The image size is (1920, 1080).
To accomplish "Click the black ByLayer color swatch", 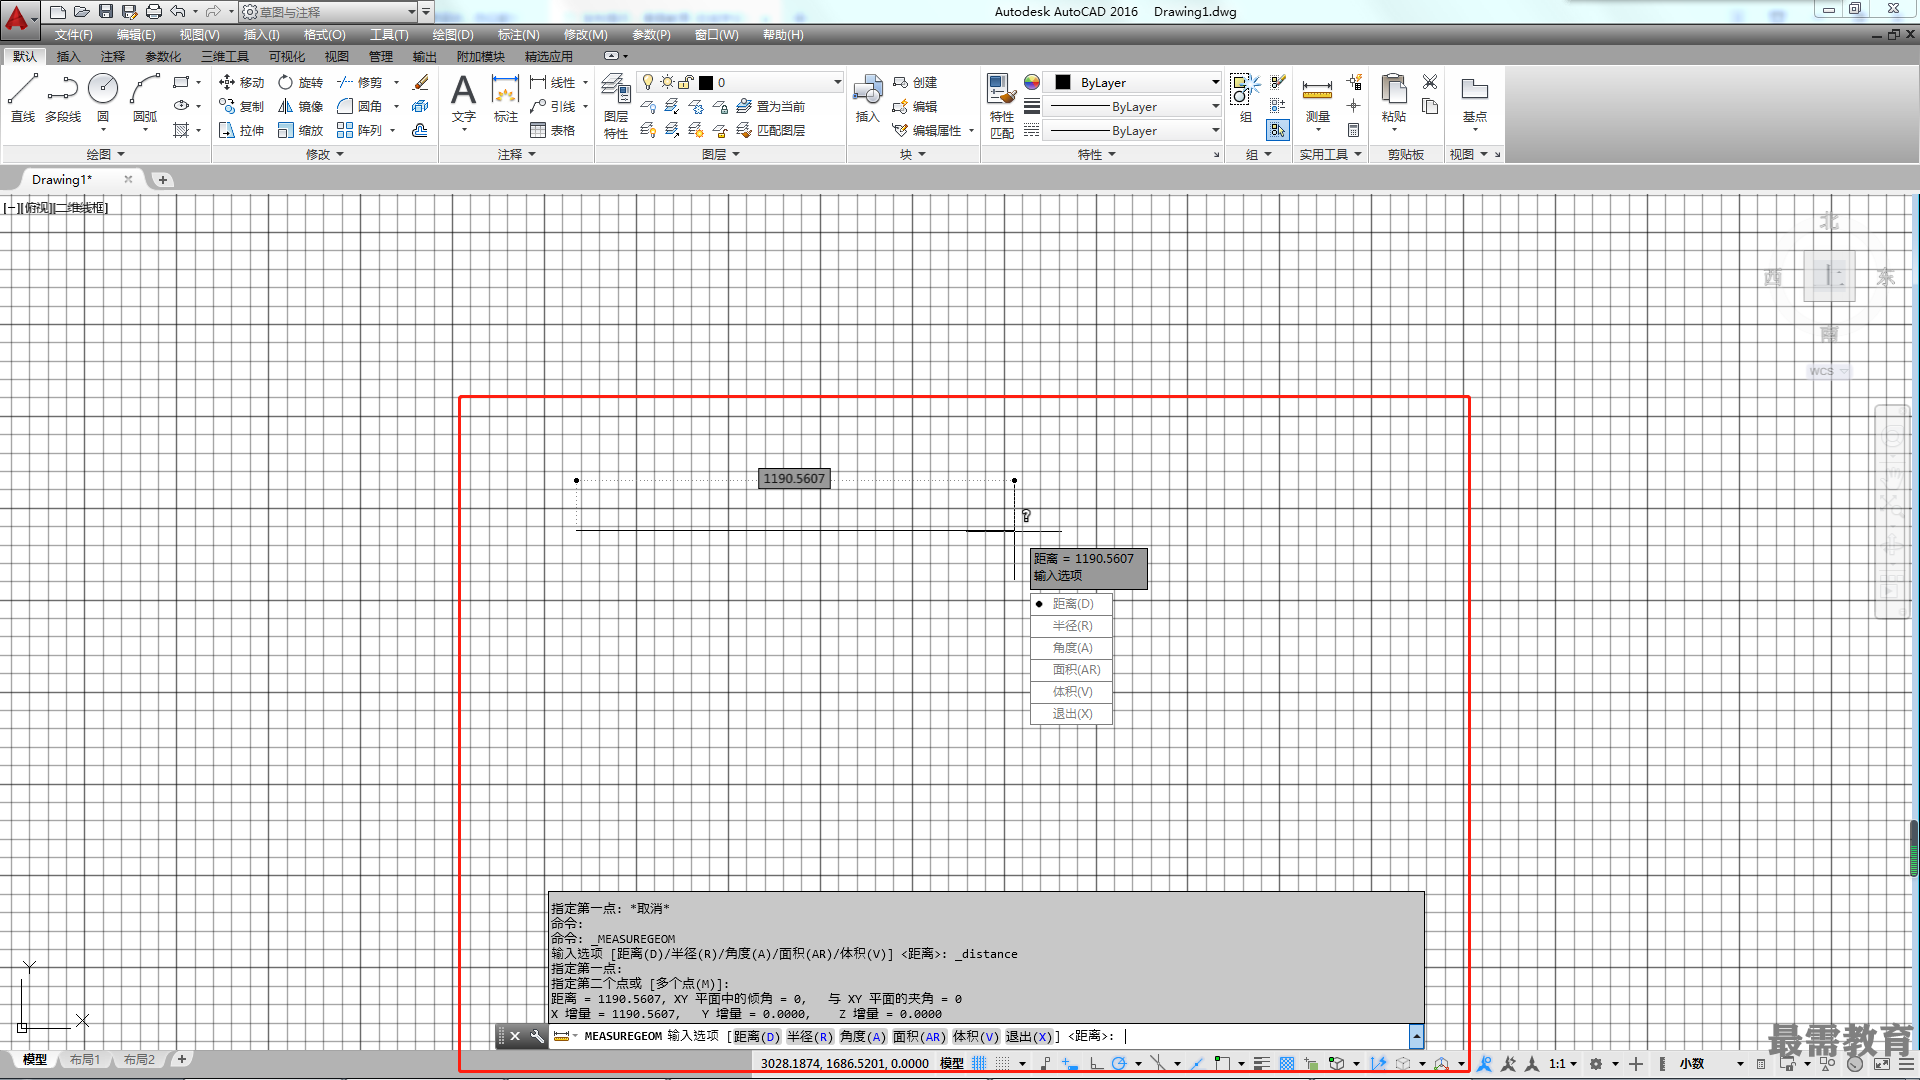I will point(1063,82).
